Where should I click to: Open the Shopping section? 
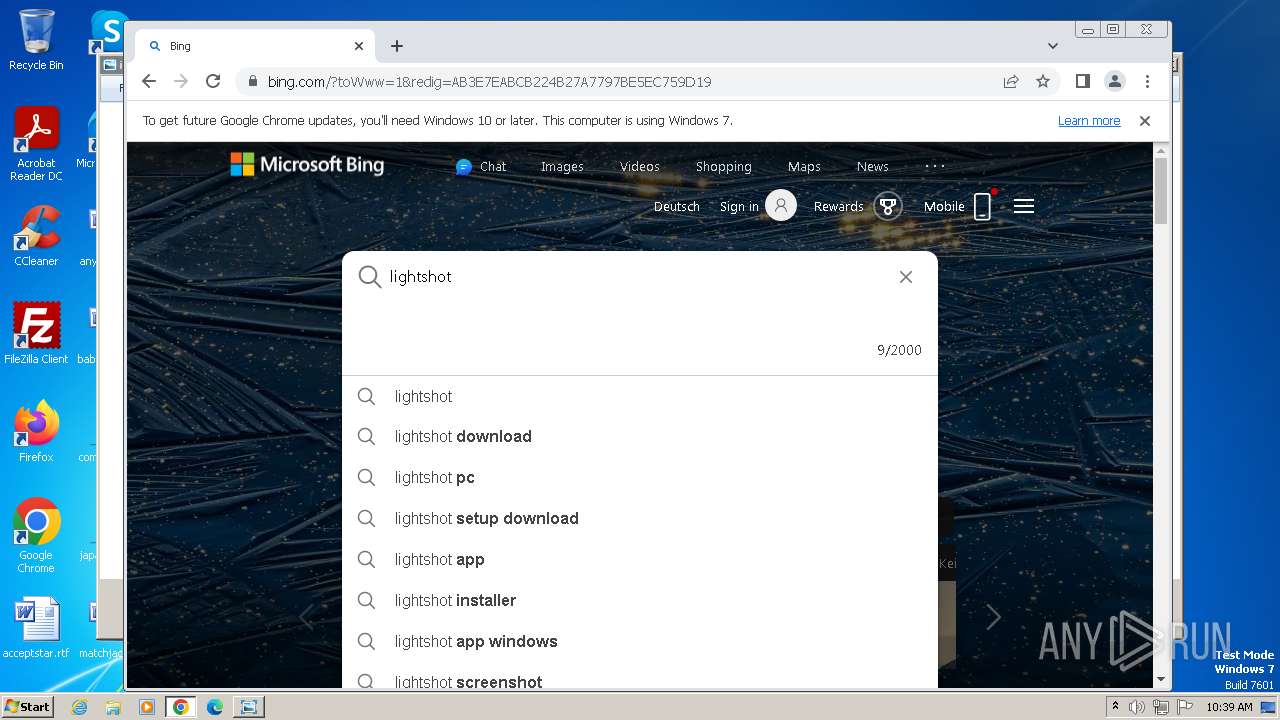click(x=723, y=167)
